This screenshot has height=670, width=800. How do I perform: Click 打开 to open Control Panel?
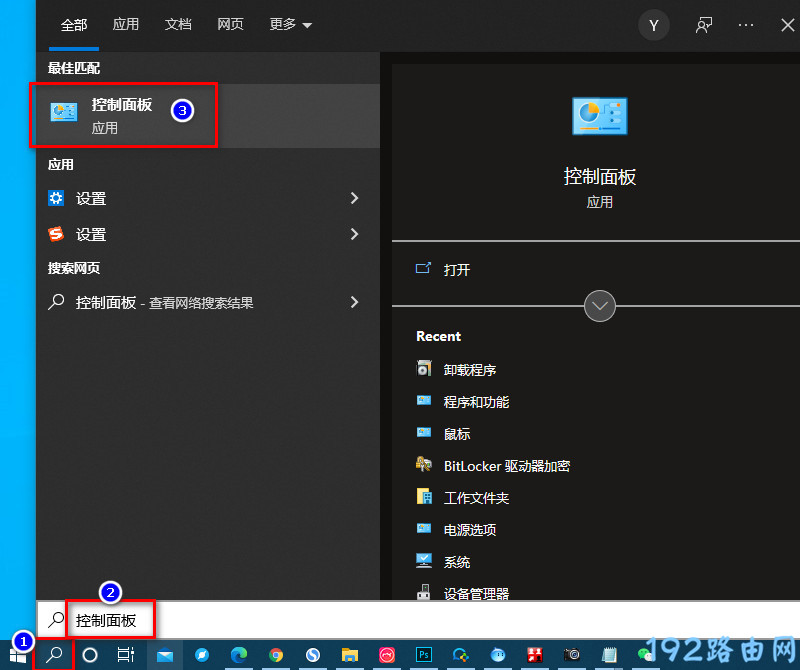pos(457,270)
